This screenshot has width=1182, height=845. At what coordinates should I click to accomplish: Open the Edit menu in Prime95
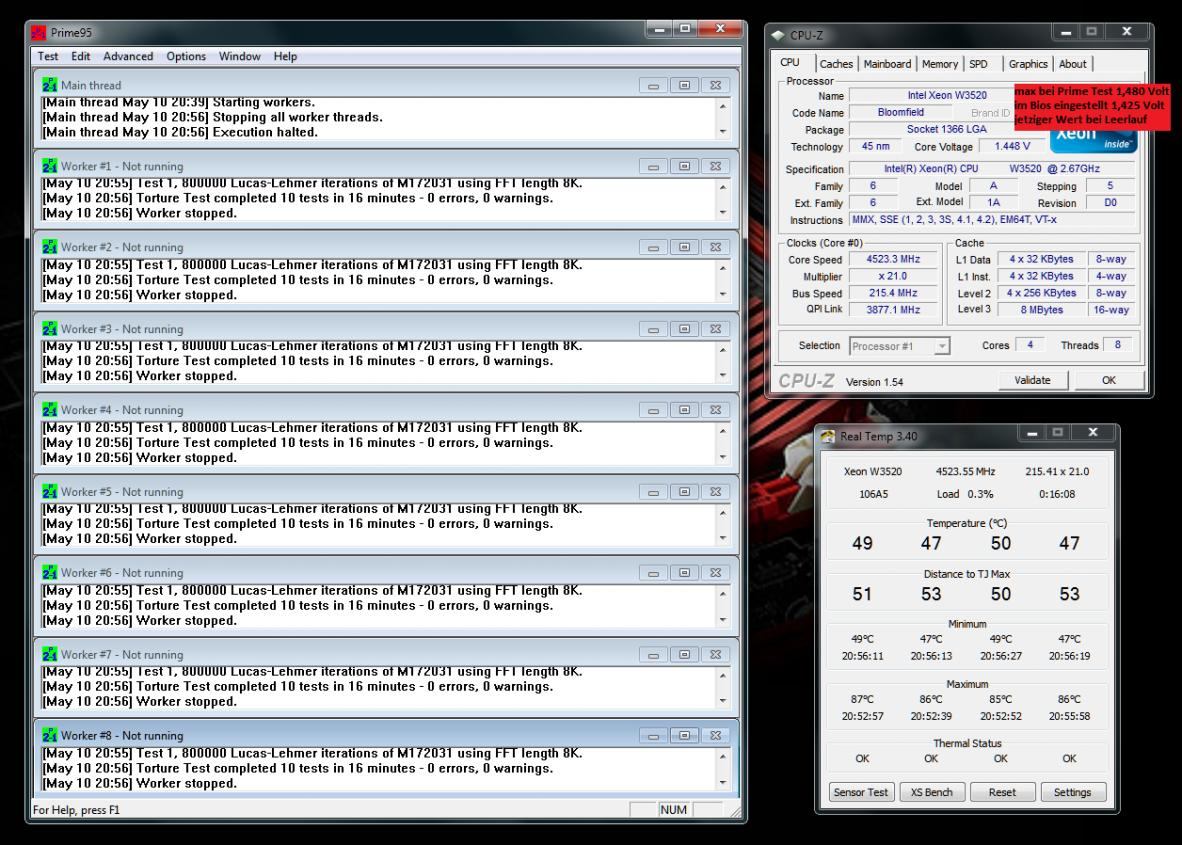point(81,57)
